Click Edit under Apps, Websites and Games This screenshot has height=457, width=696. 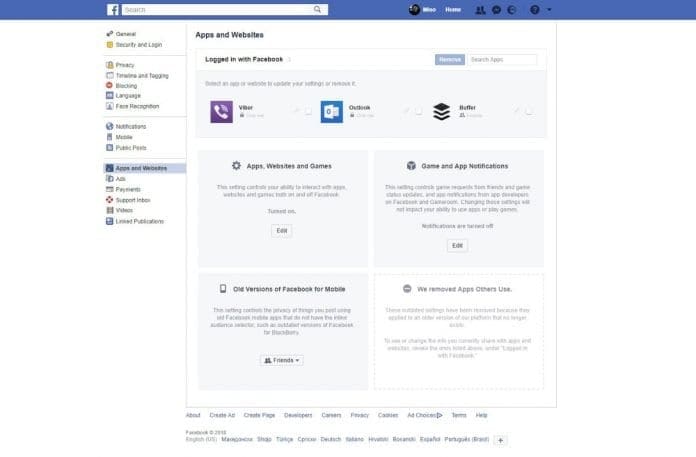[282, 231]
